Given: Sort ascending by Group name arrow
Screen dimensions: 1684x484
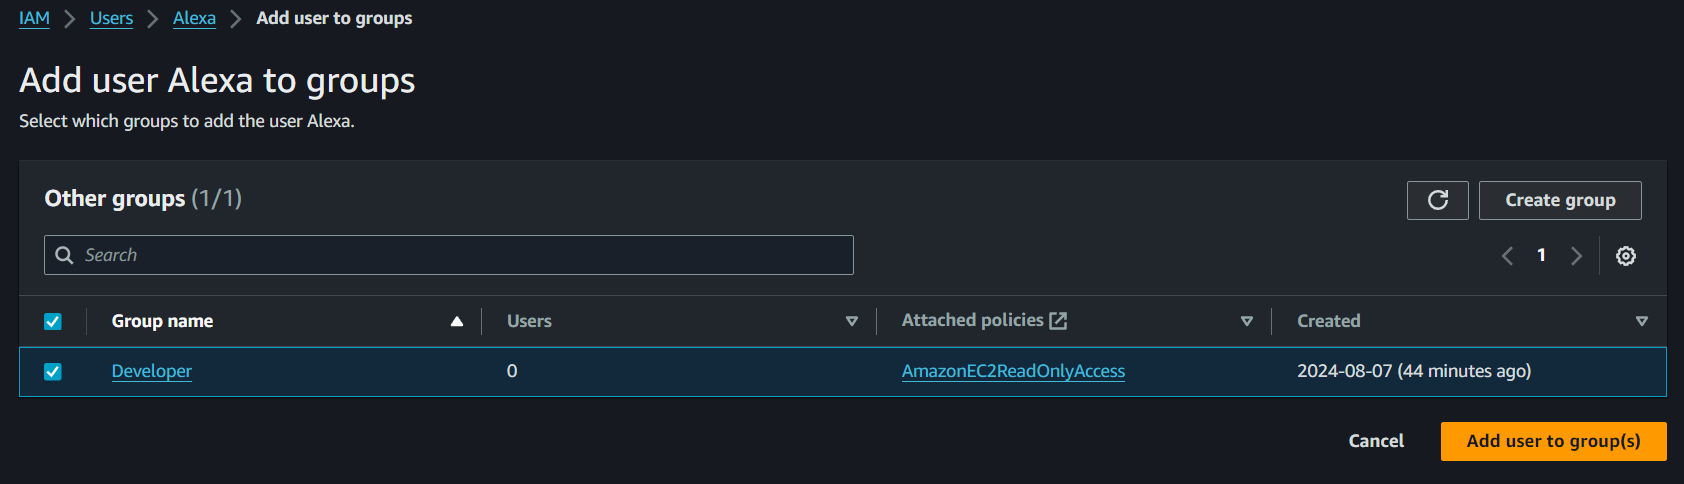Looking at the screenshot, I should tap(457, 321).
